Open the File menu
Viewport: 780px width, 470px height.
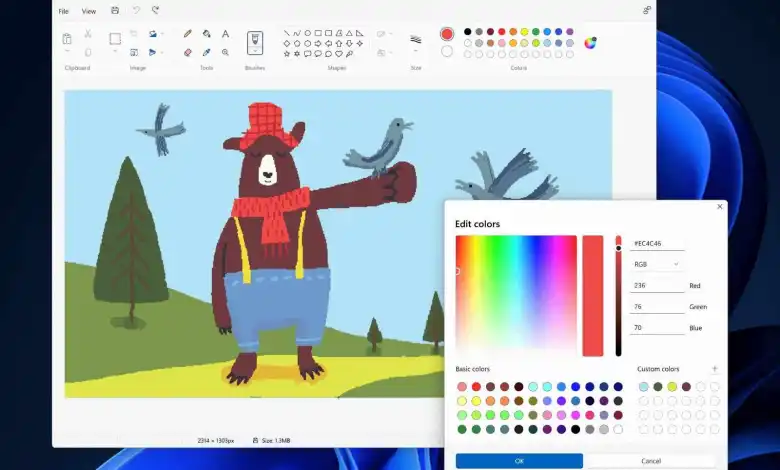point(64,11)
